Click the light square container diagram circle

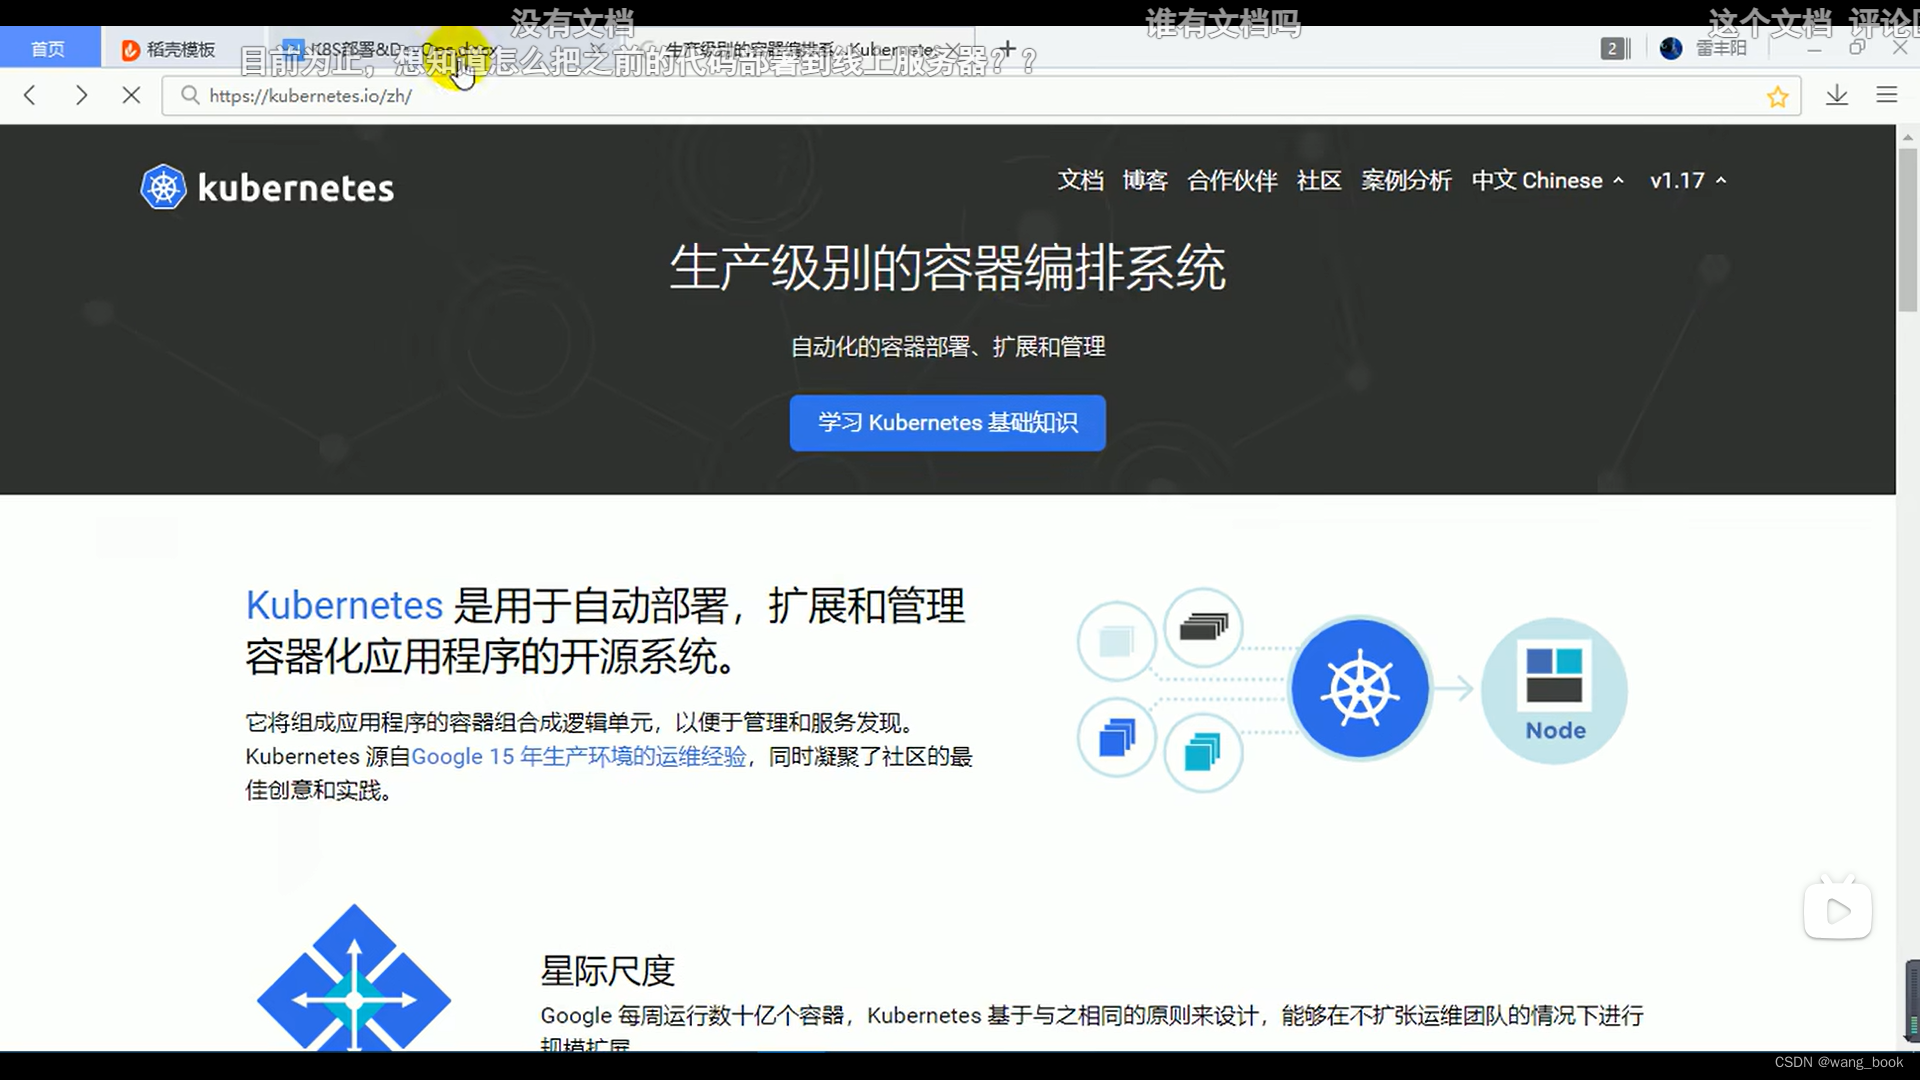click(1116, 641)
